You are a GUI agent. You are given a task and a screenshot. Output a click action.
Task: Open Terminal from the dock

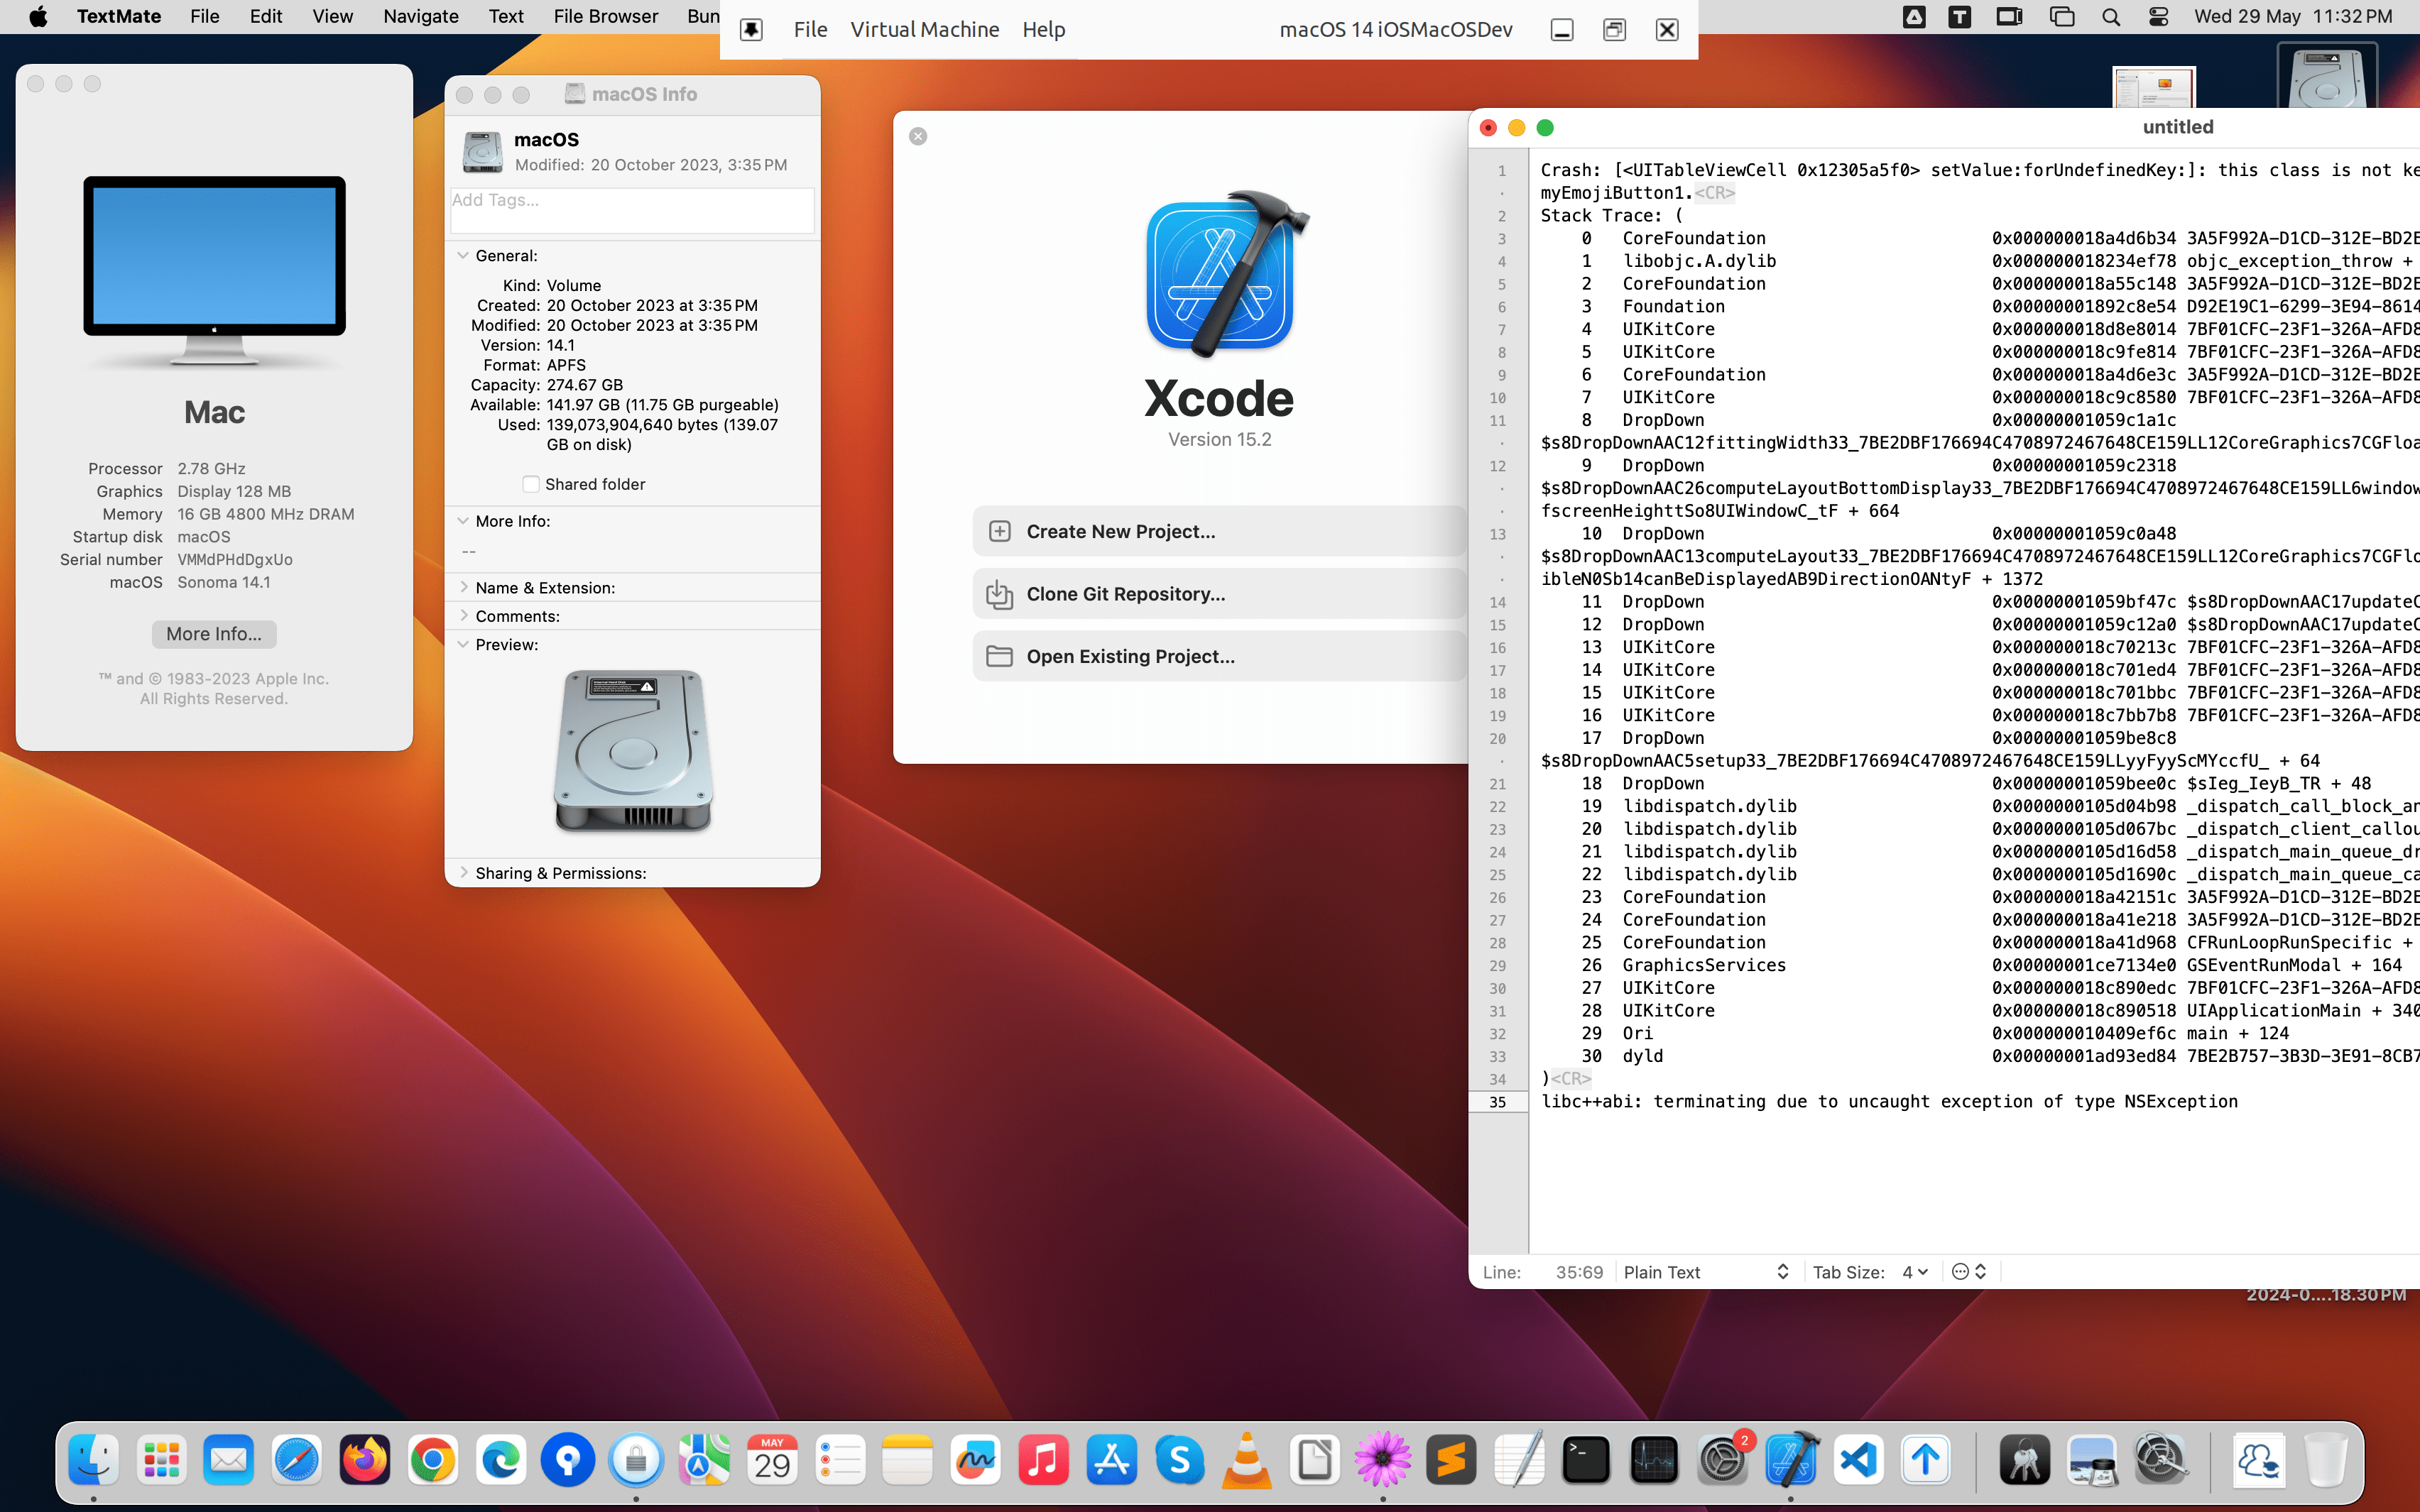coord(1586,1461)
